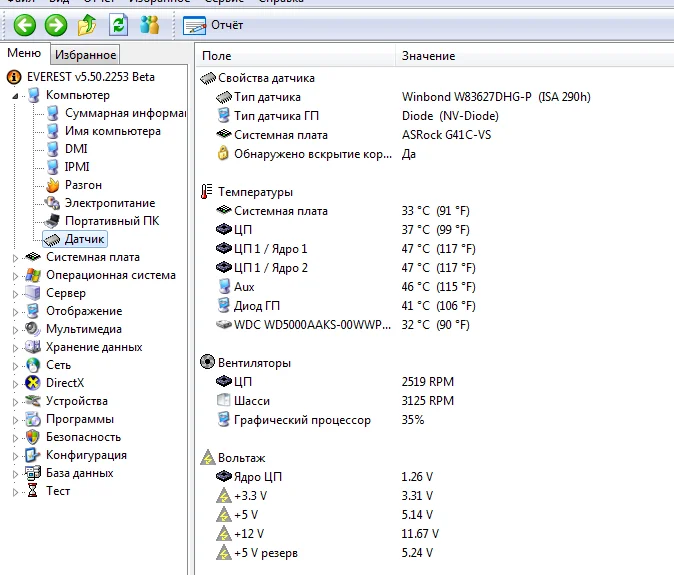This screenshot has height=575, width=674.
Task: Click the Электропитание icon
Action: (52, 203)
